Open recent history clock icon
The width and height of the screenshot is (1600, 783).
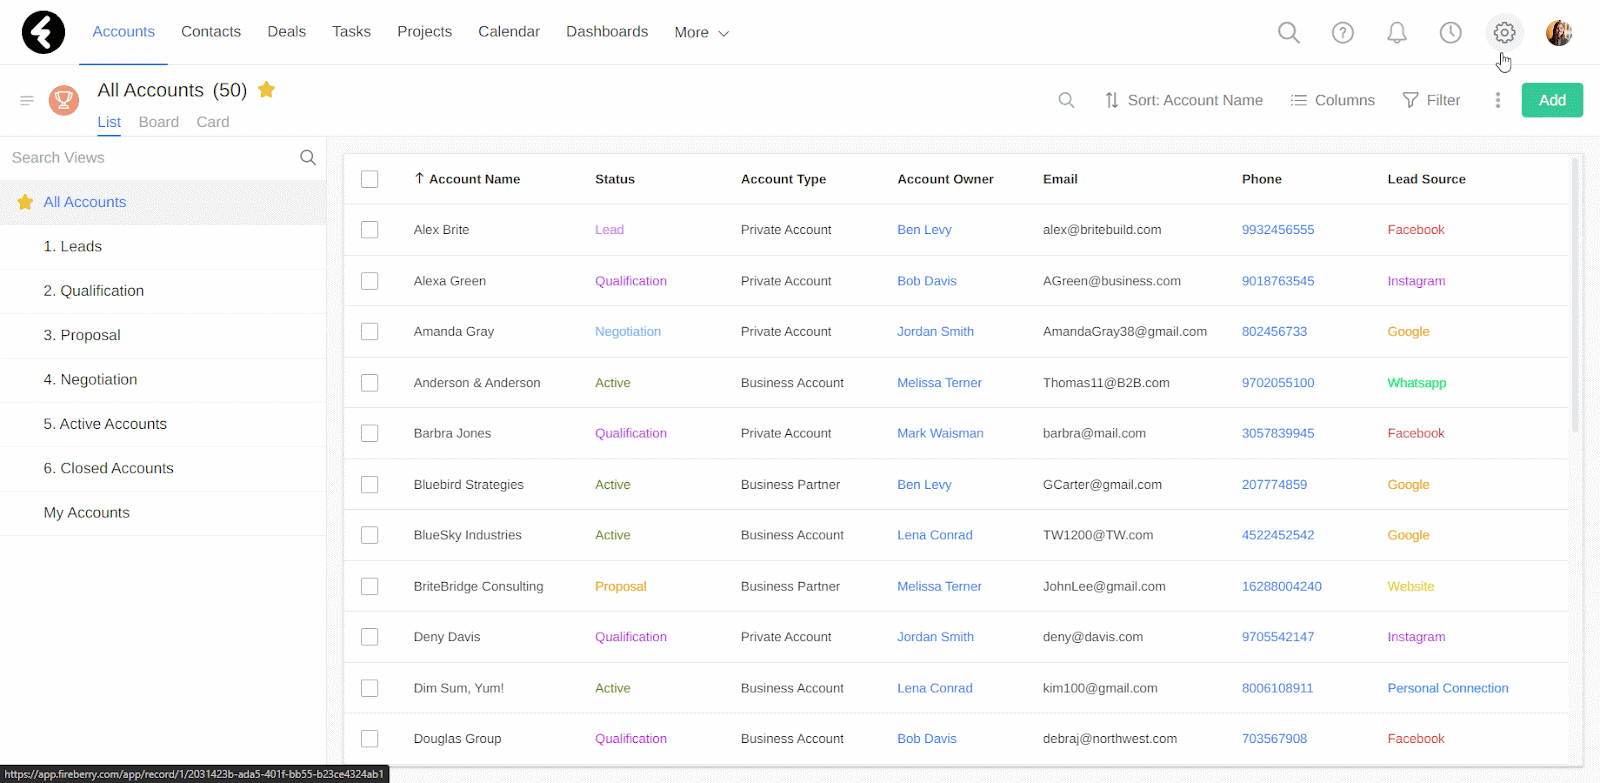[x=1450, y=33]
